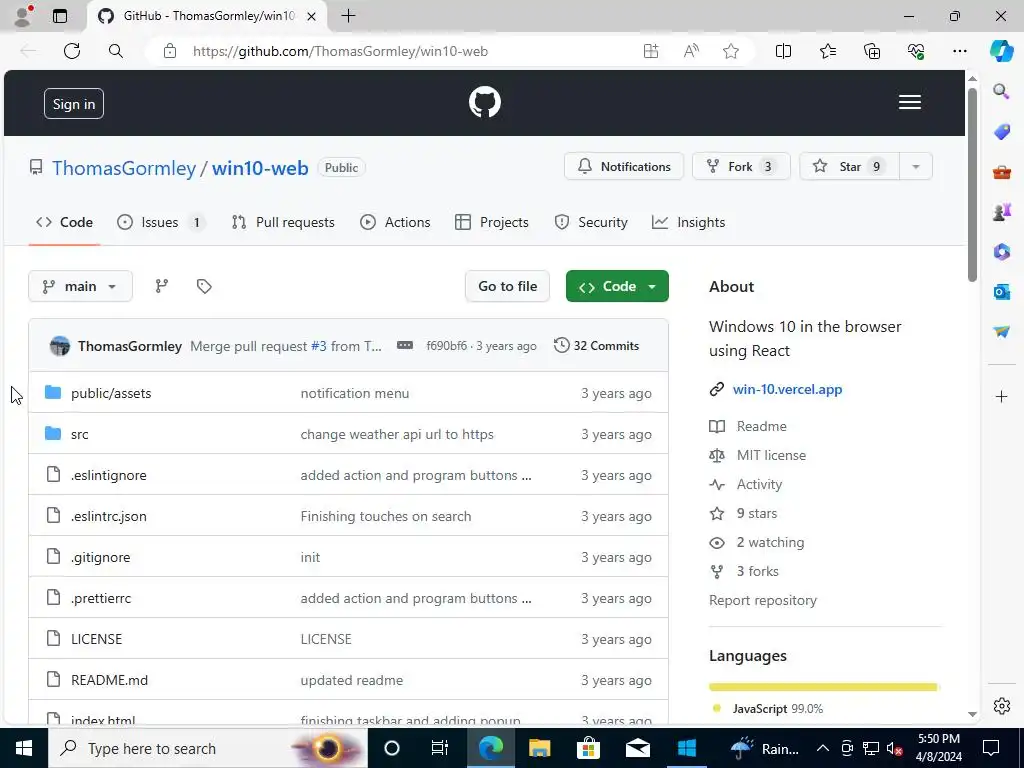1024x768 pixels.
Task: Open the public/assets folder
Action: [111, 393]
